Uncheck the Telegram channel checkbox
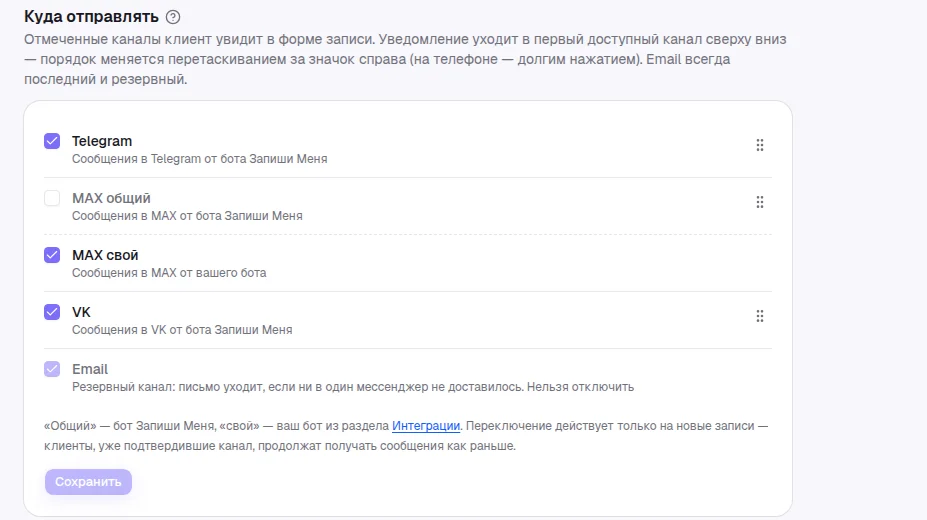Screen dimensions: 927x520 tap(52, 141)
